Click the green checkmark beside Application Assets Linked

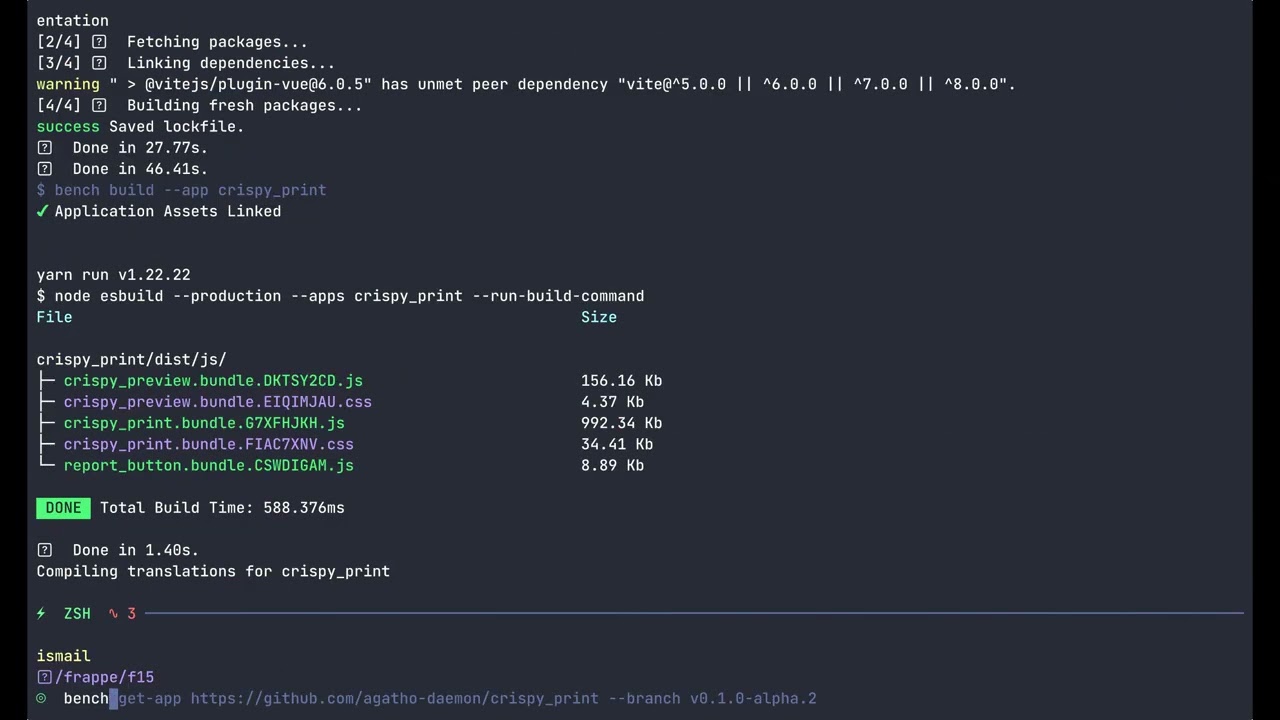[42, 211]
